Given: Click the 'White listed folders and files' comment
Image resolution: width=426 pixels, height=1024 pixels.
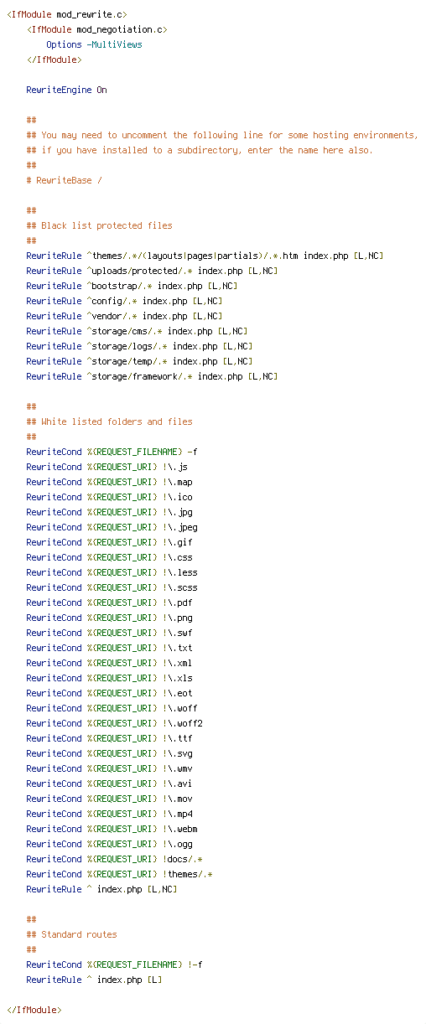Looking at the screenshot, I should pos(109,421).
